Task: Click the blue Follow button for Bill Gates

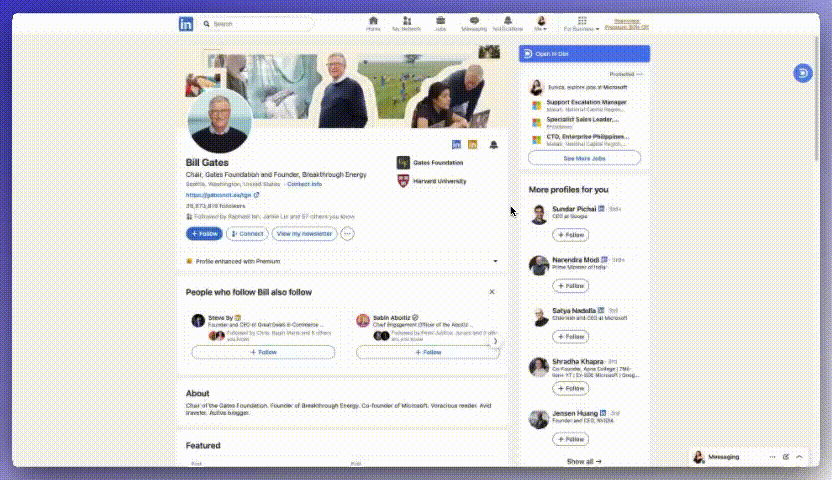Action: 204,233
